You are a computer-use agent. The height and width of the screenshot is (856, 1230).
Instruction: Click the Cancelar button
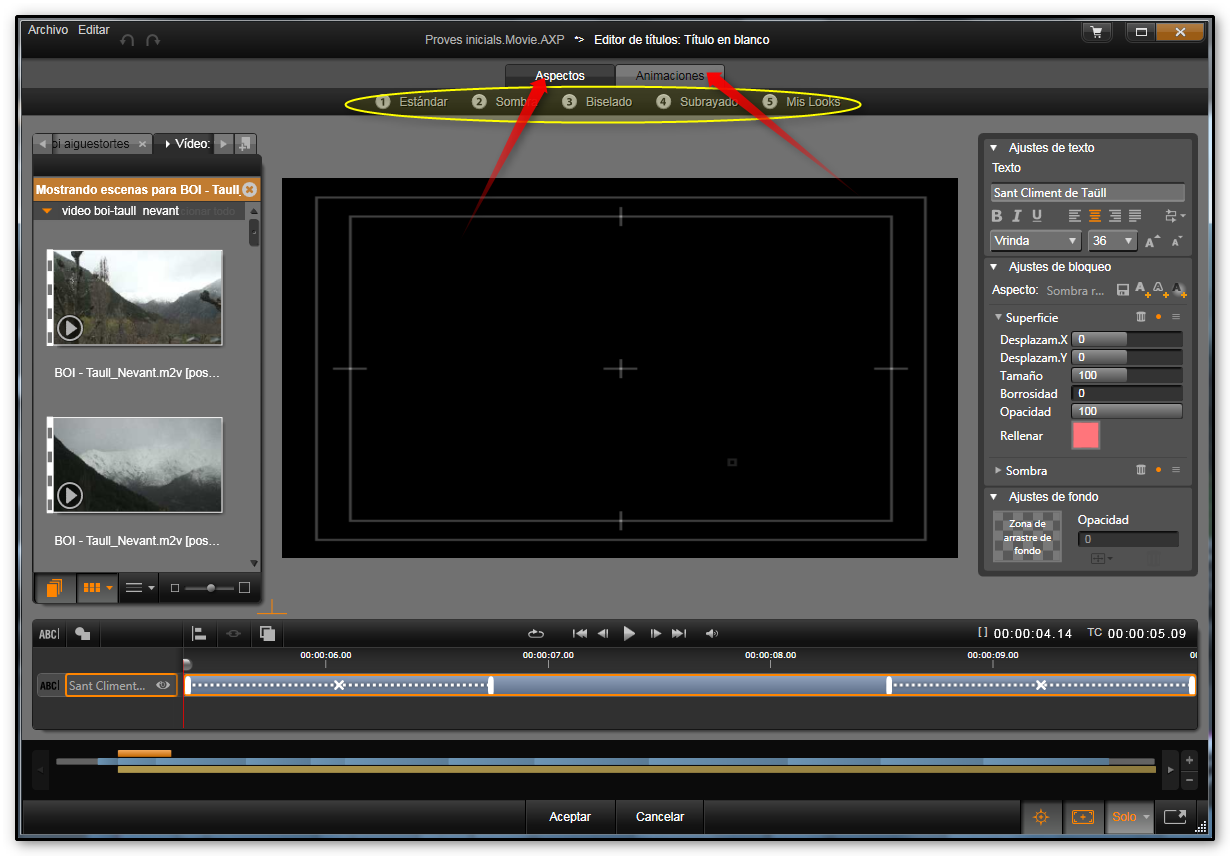coord(660,817)
